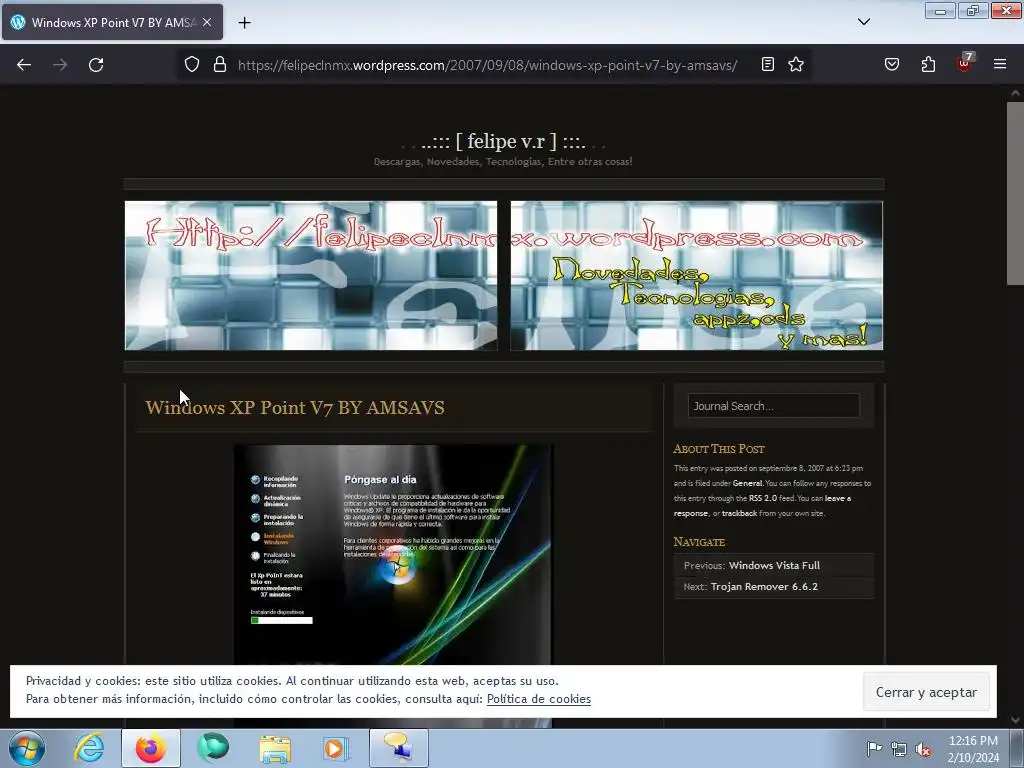Open Save to Pocket icon
The width and height of the screenshot is (1024, 768).
(892, 65)
